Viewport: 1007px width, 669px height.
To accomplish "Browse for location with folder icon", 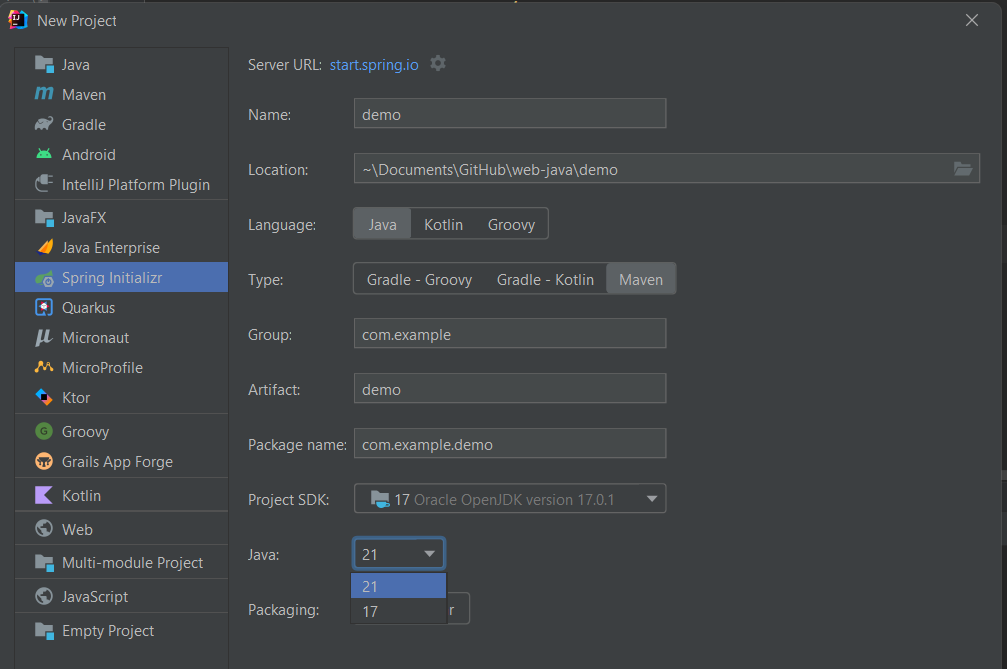I will [962, 169].
